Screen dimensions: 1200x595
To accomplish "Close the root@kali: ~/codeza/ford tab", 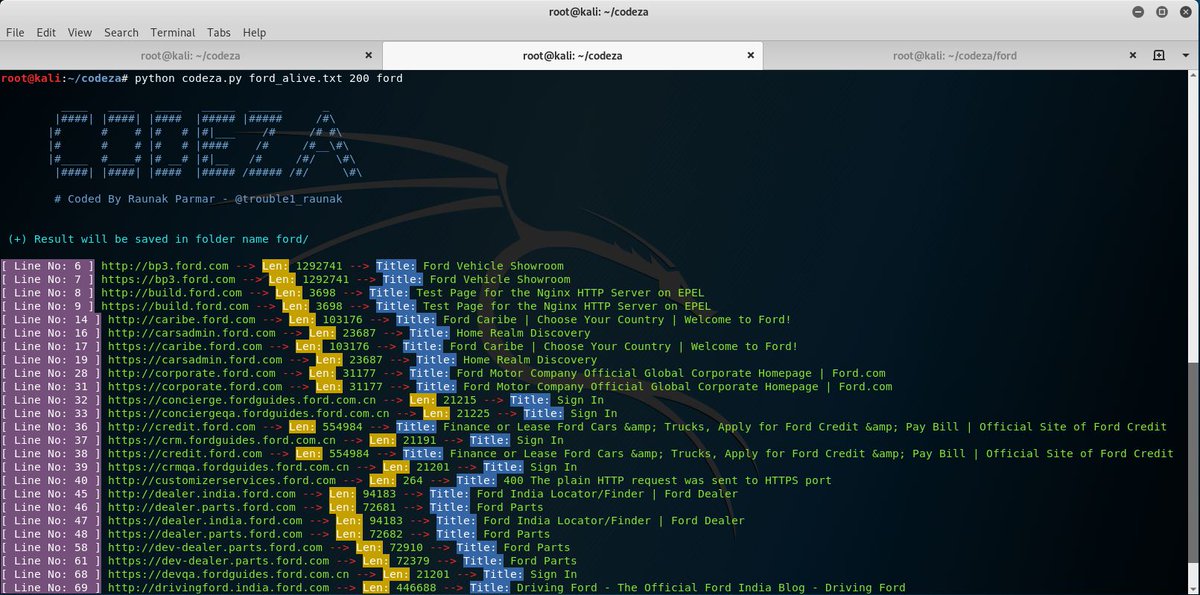I will [1134, 55].
